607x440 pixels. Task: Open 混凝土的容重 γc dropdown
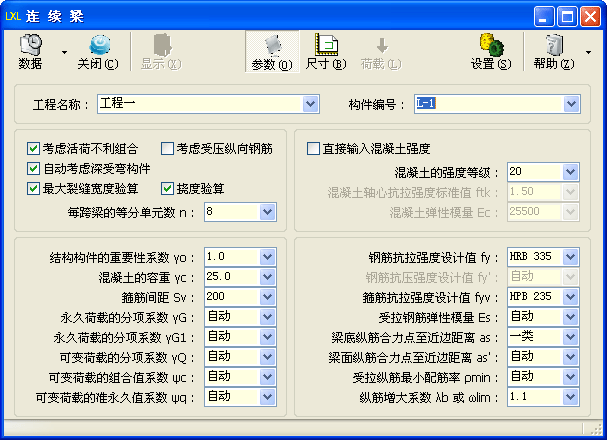[267, 277]
